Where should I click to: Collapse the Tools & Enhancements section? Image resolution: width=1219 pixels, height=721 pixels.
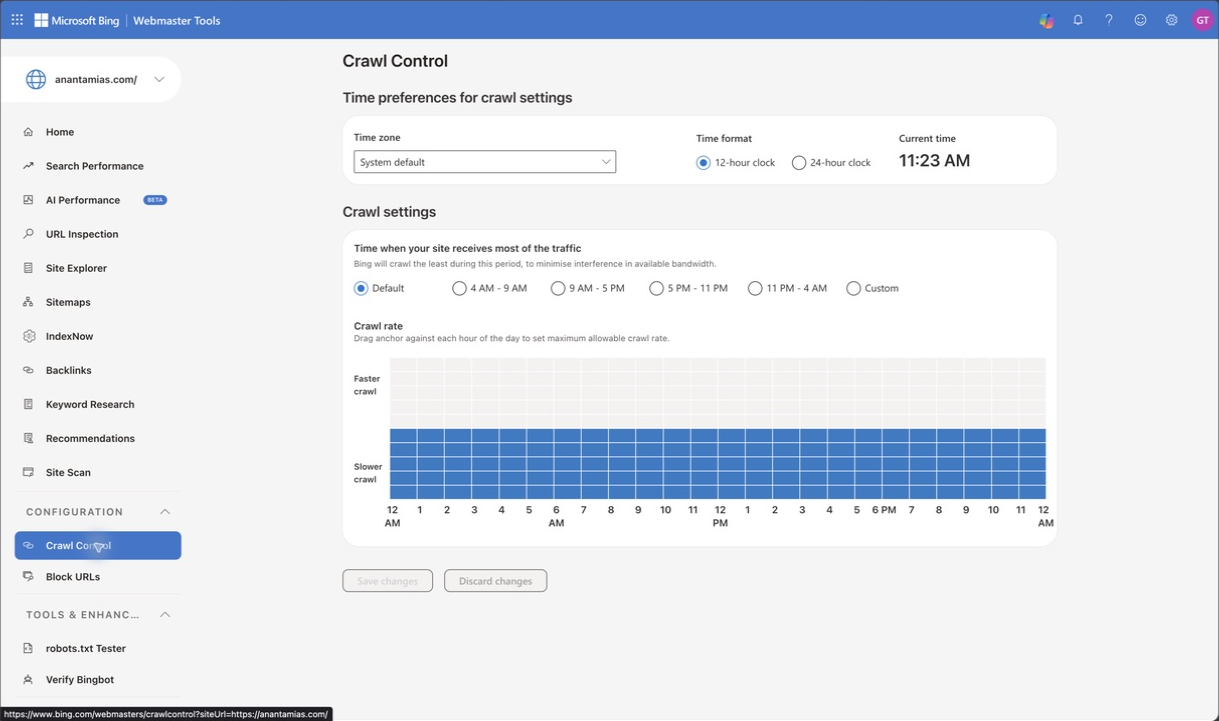click(x=165, y=615)
